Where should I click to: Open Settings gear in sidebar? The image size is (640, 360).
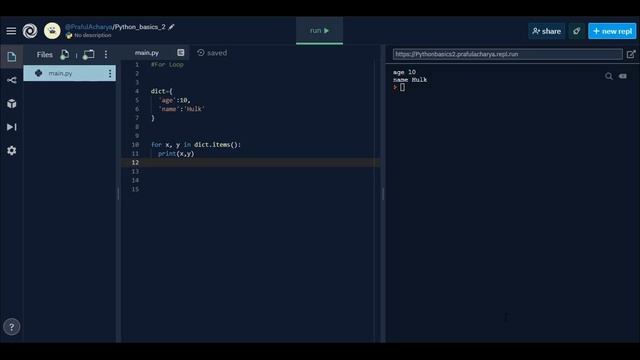tap(11, 151)
